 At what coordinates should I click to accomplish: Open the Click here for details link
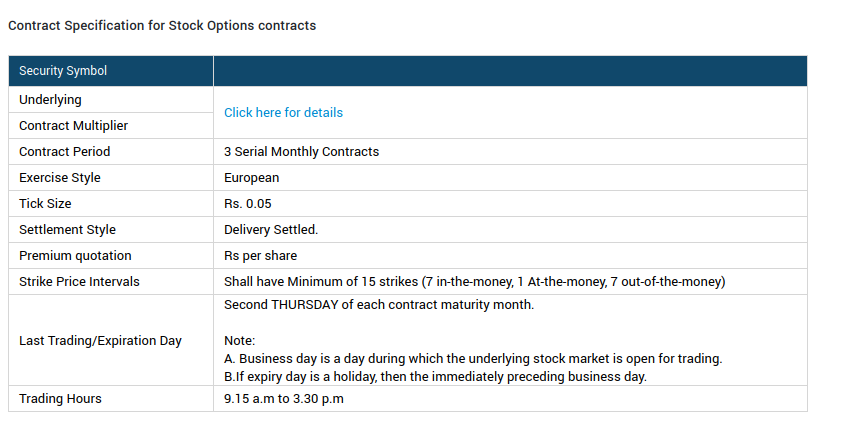[x=283, y=113]
